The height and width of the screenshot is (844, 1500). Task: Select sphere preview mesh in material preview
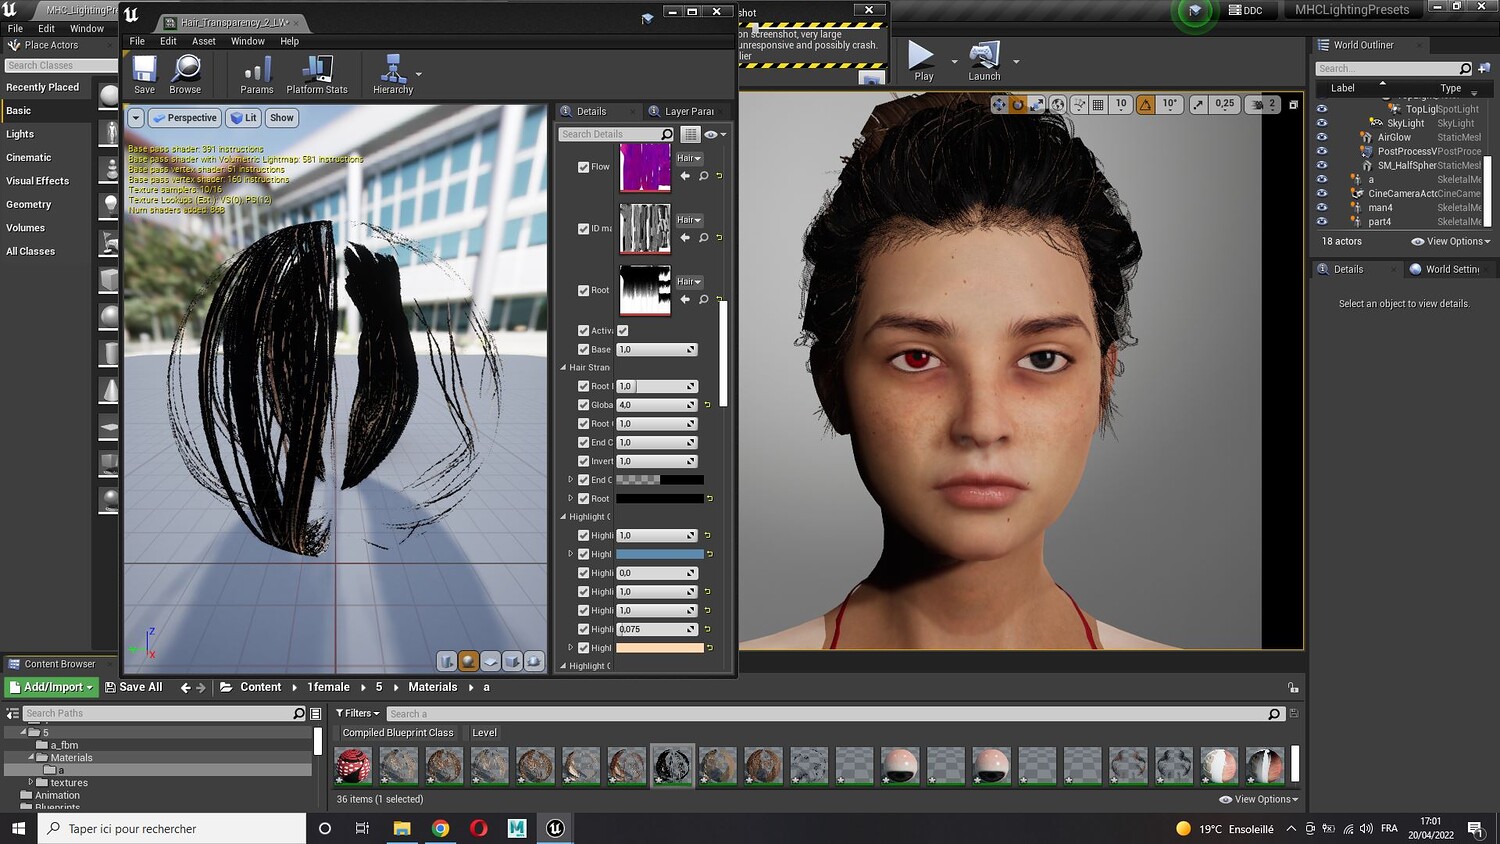pyautogui.click(x=468, y=661)
